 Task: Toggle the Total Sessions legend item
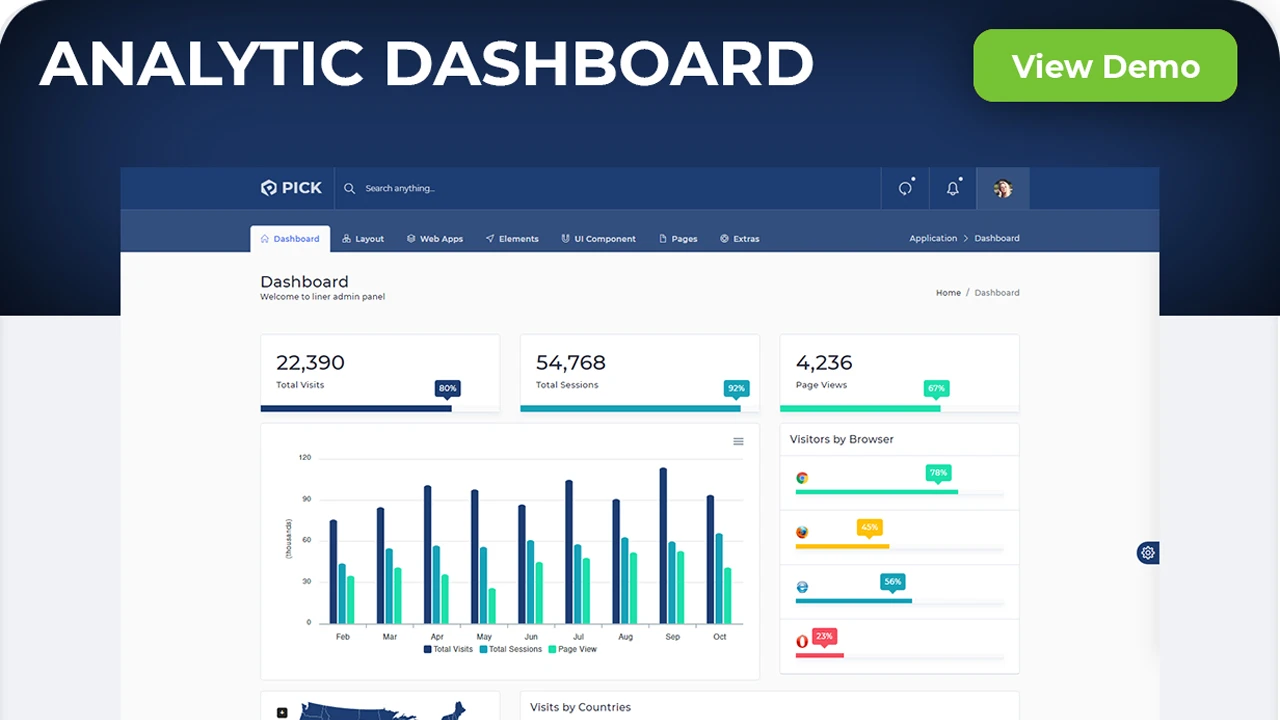point(511,649)
